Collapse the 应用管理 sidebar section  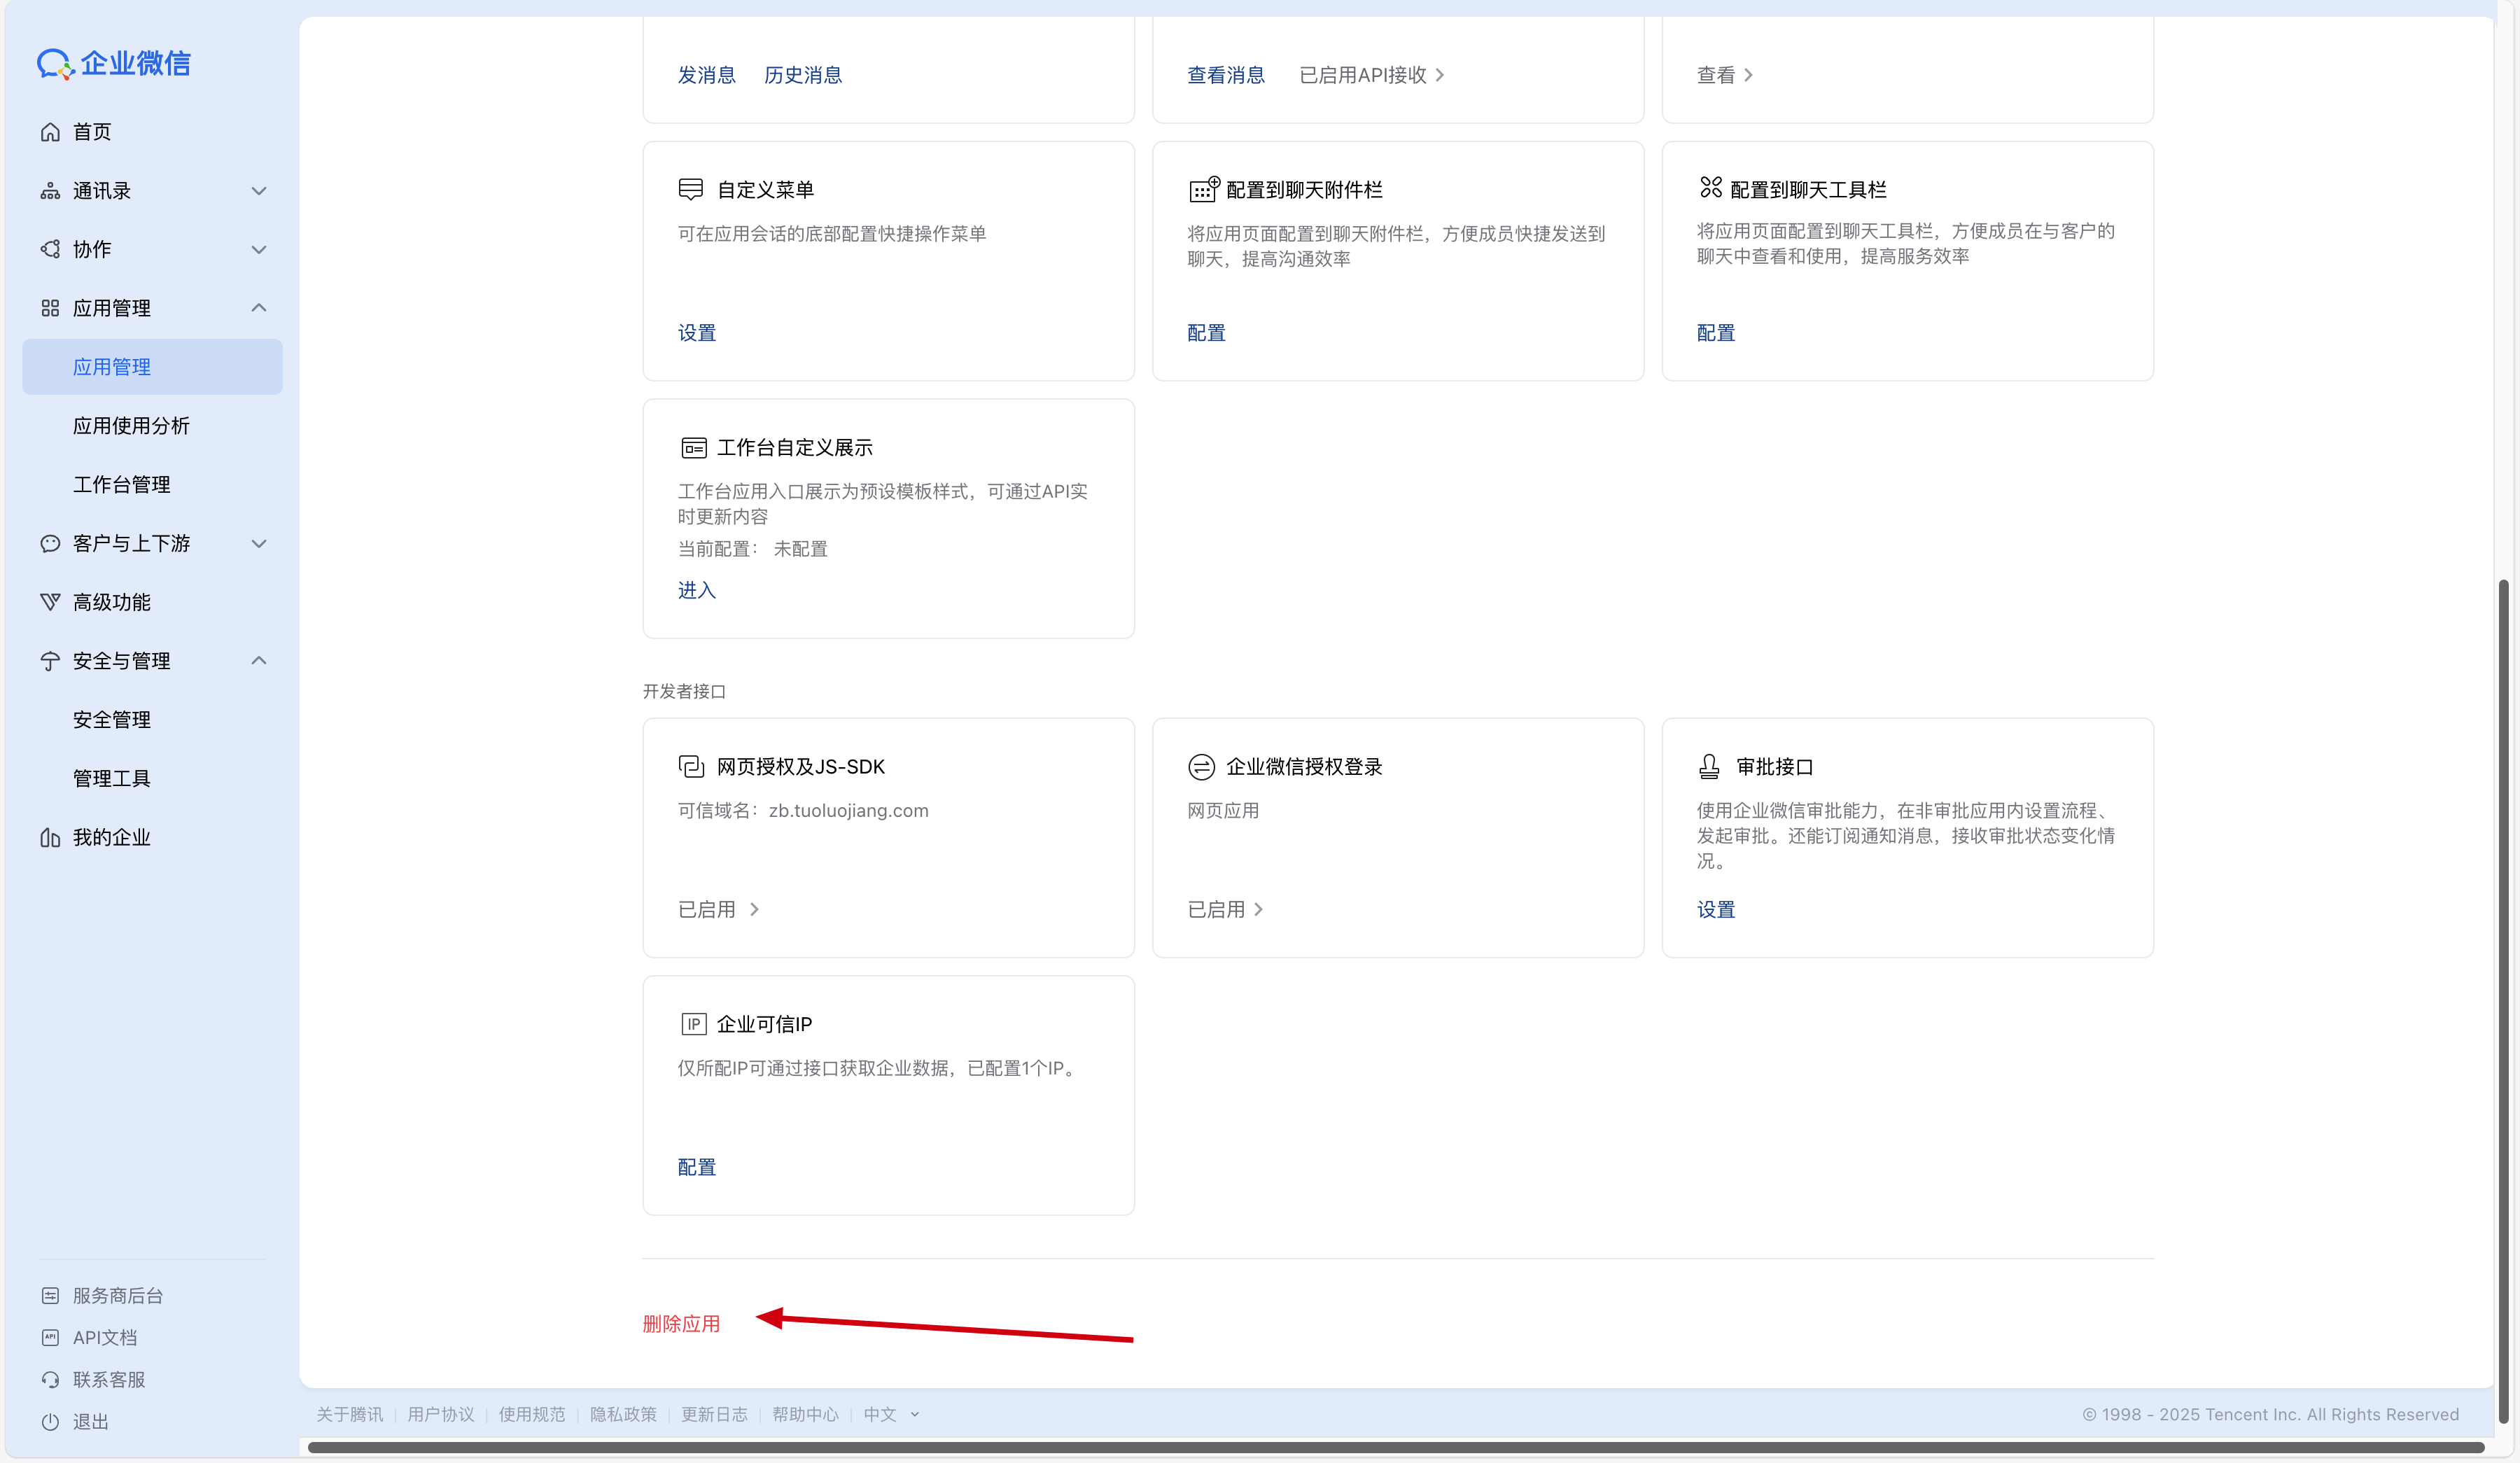(259, 308)
